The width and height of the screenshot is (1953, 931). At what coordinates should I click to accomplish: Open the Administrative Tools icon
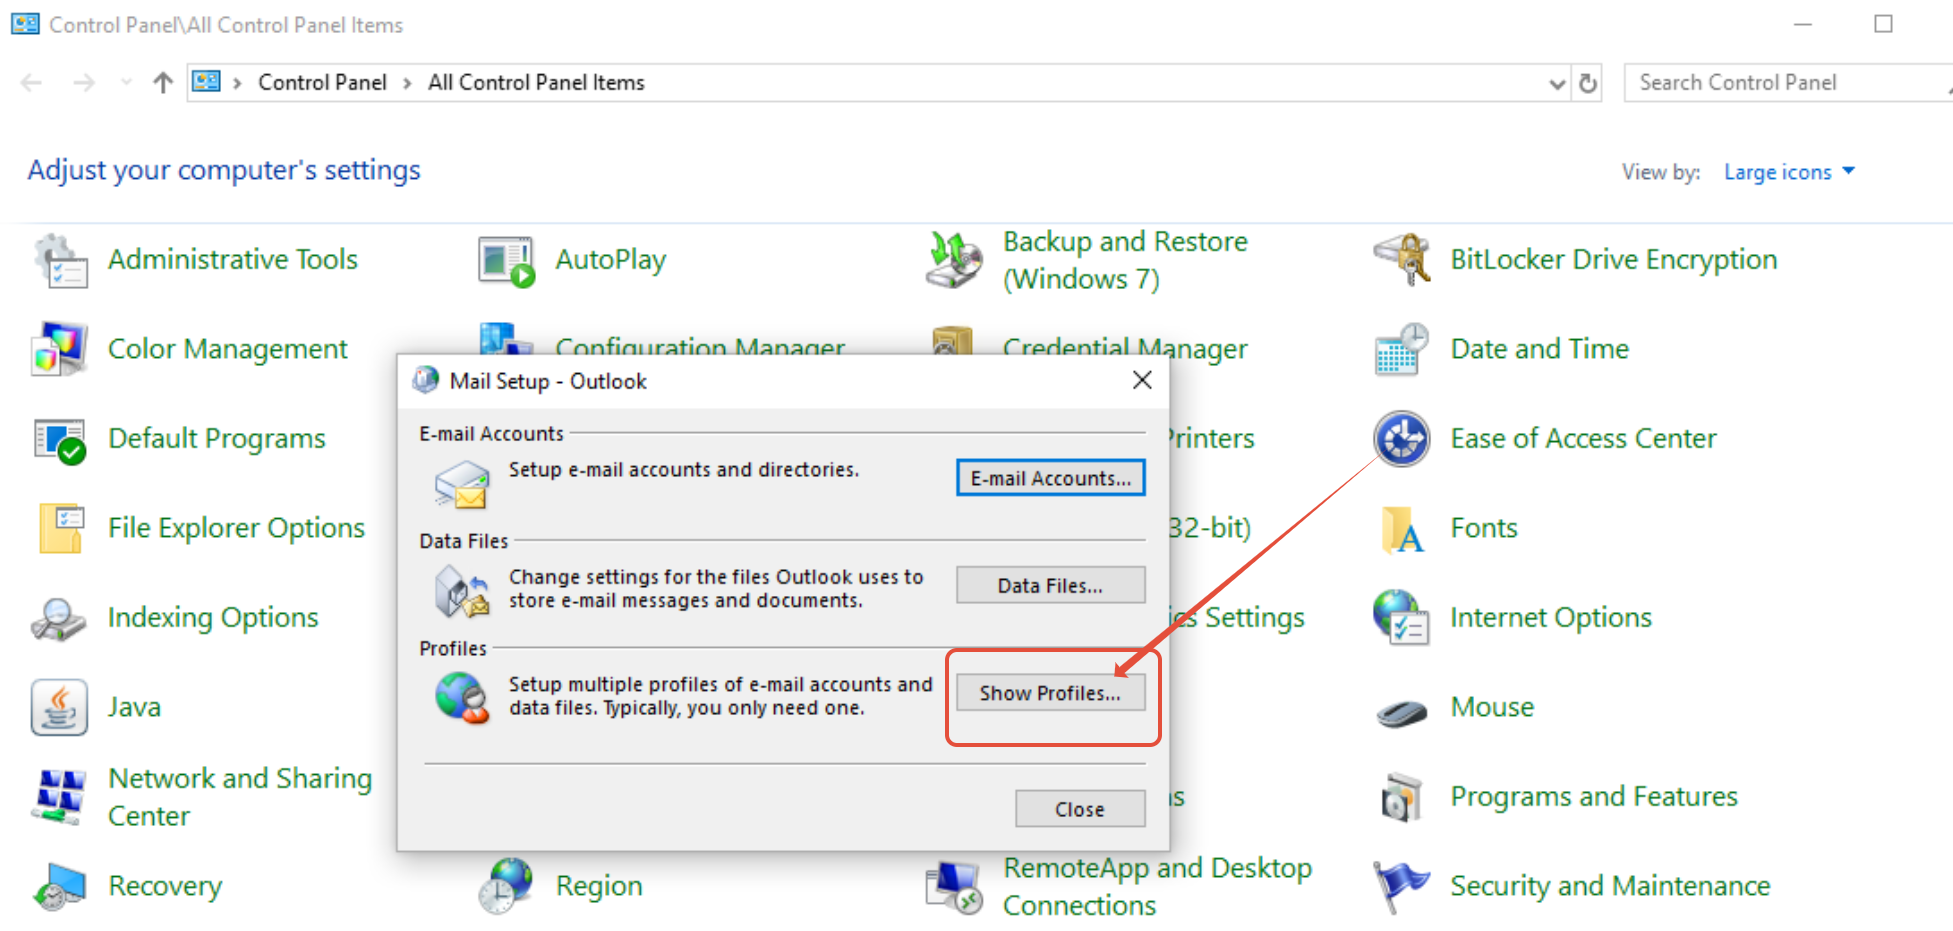[x=60, y=261]
